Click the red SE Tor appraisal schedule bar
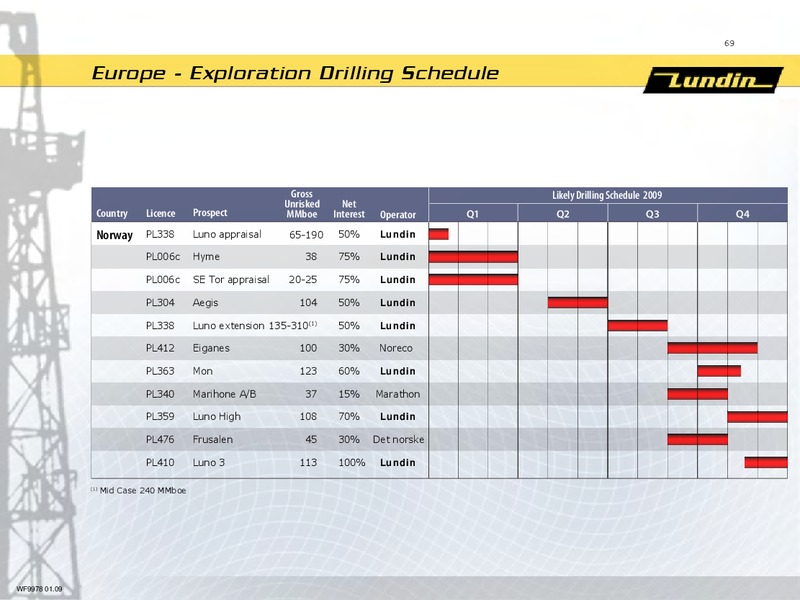 pyautogui.click(x=473, y=280)
